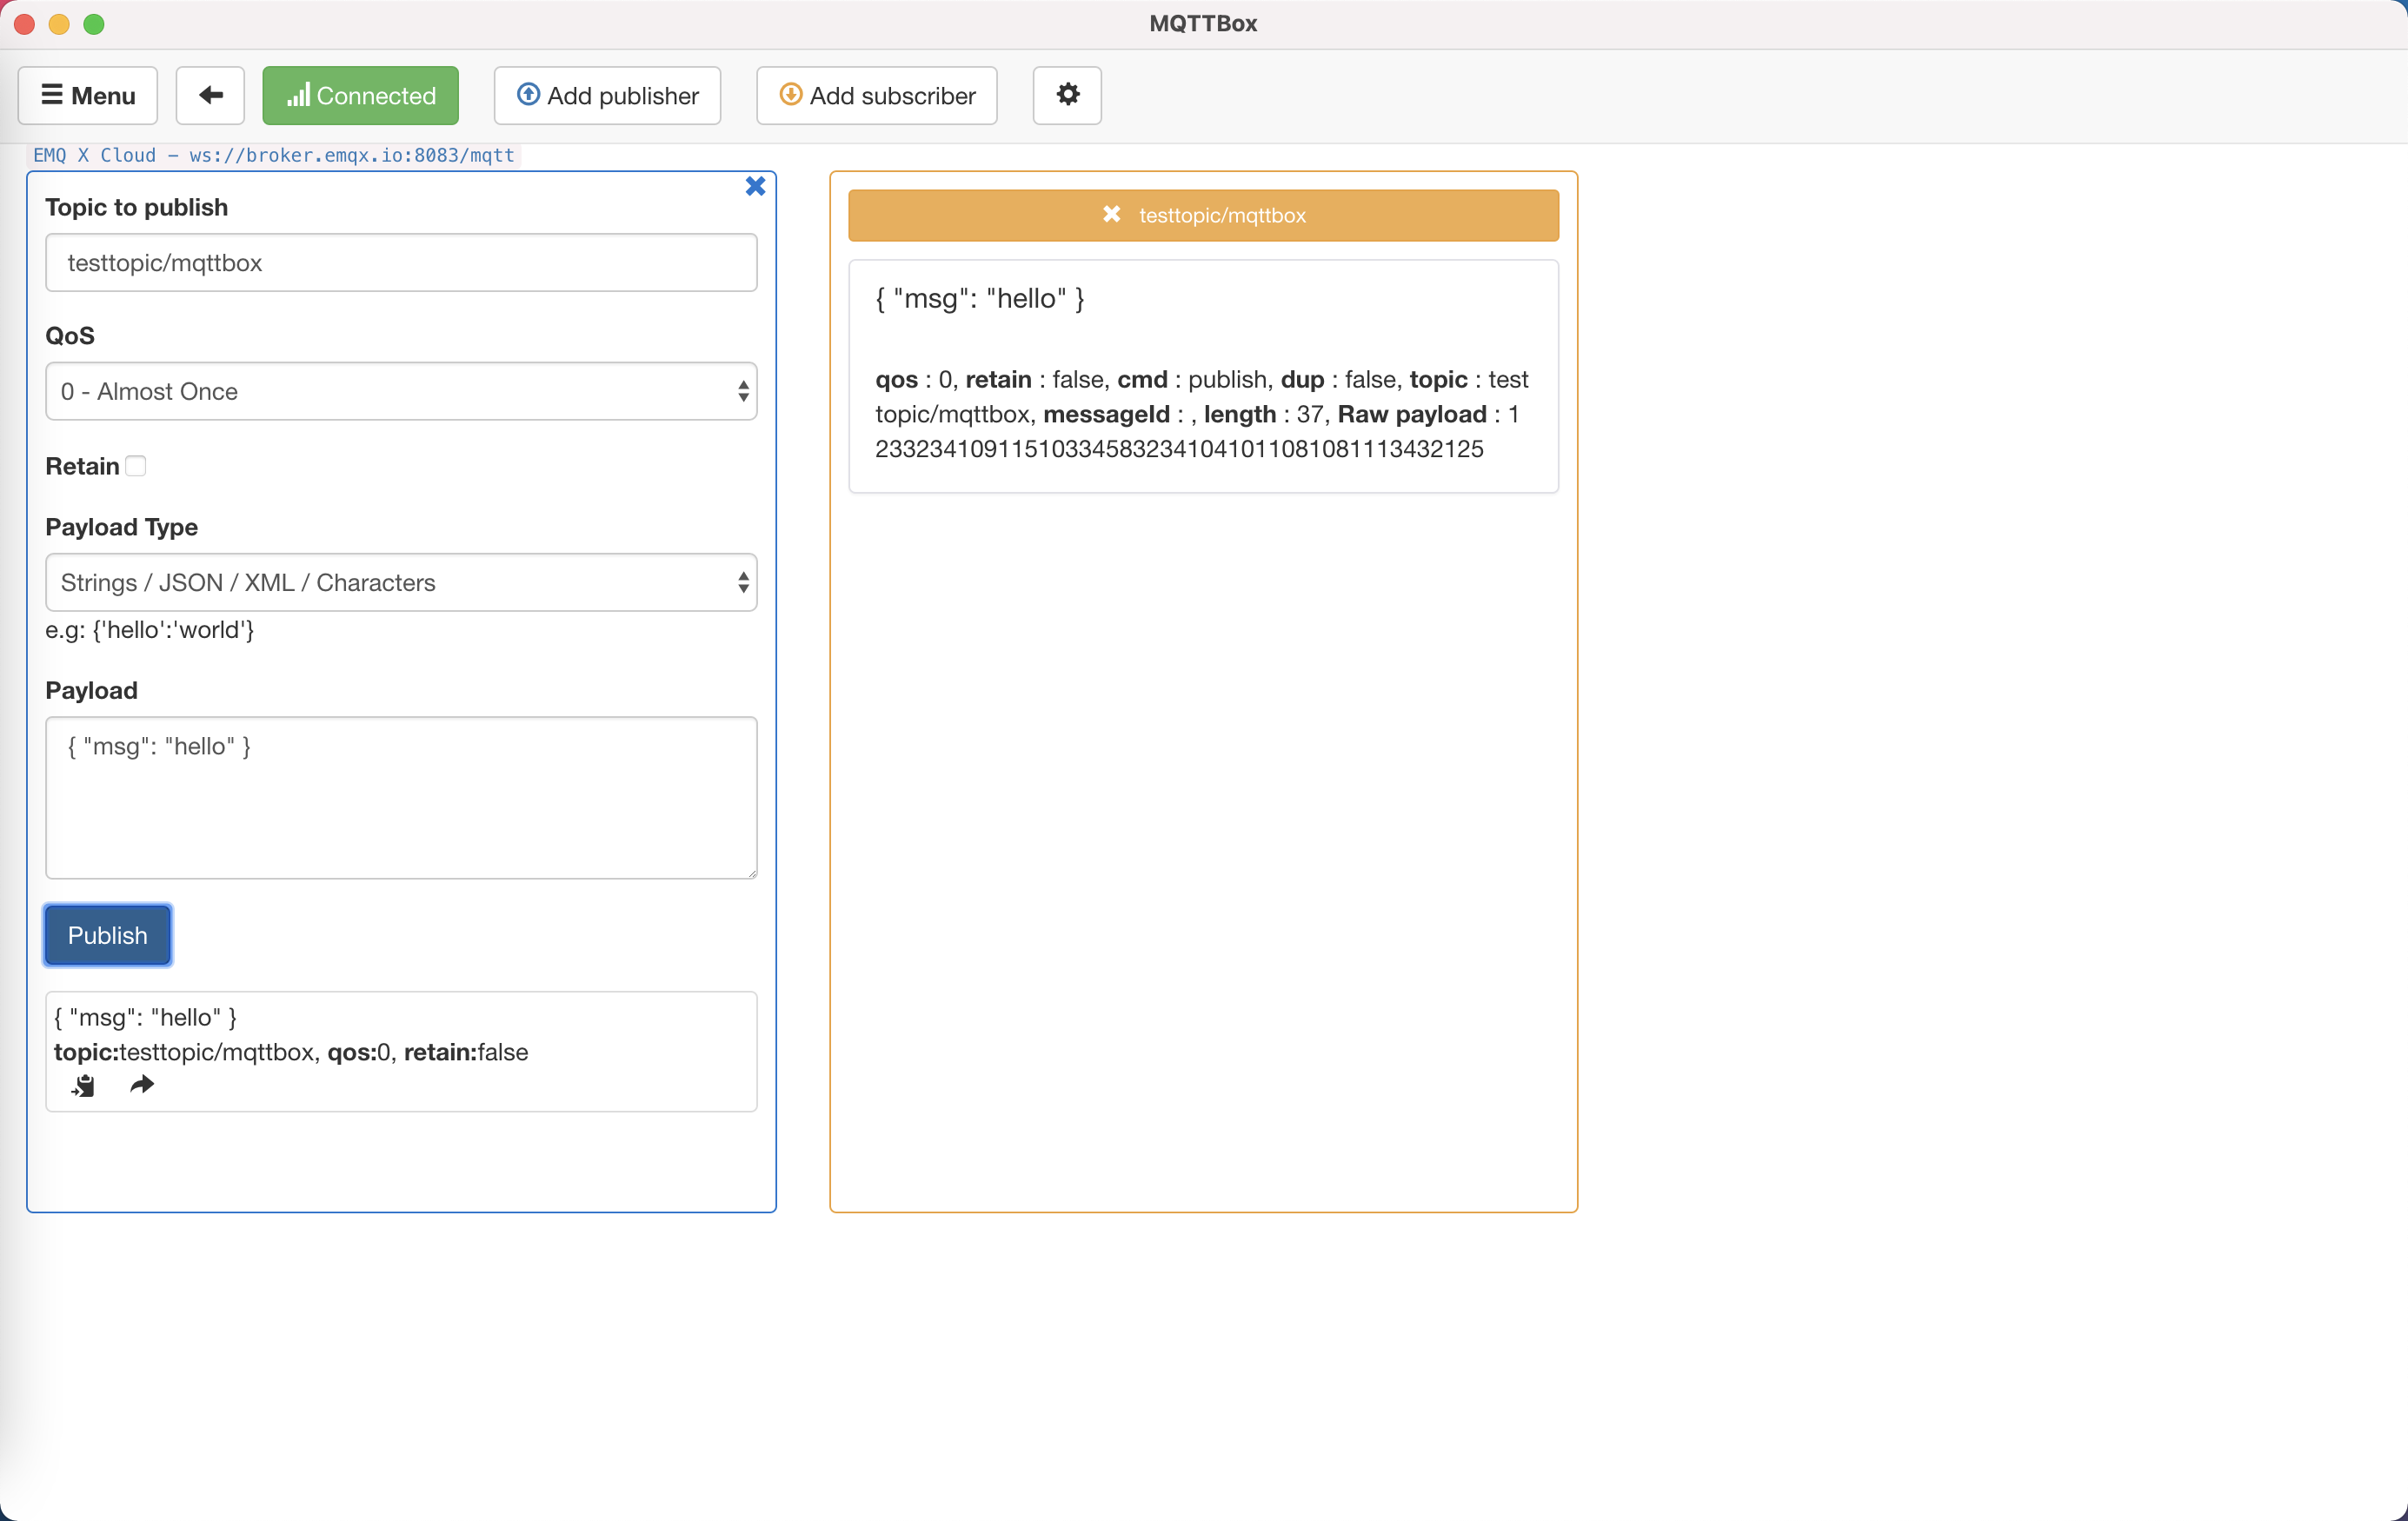
Task: Click the MQTTBox window title
Action: pos(1203,24)
